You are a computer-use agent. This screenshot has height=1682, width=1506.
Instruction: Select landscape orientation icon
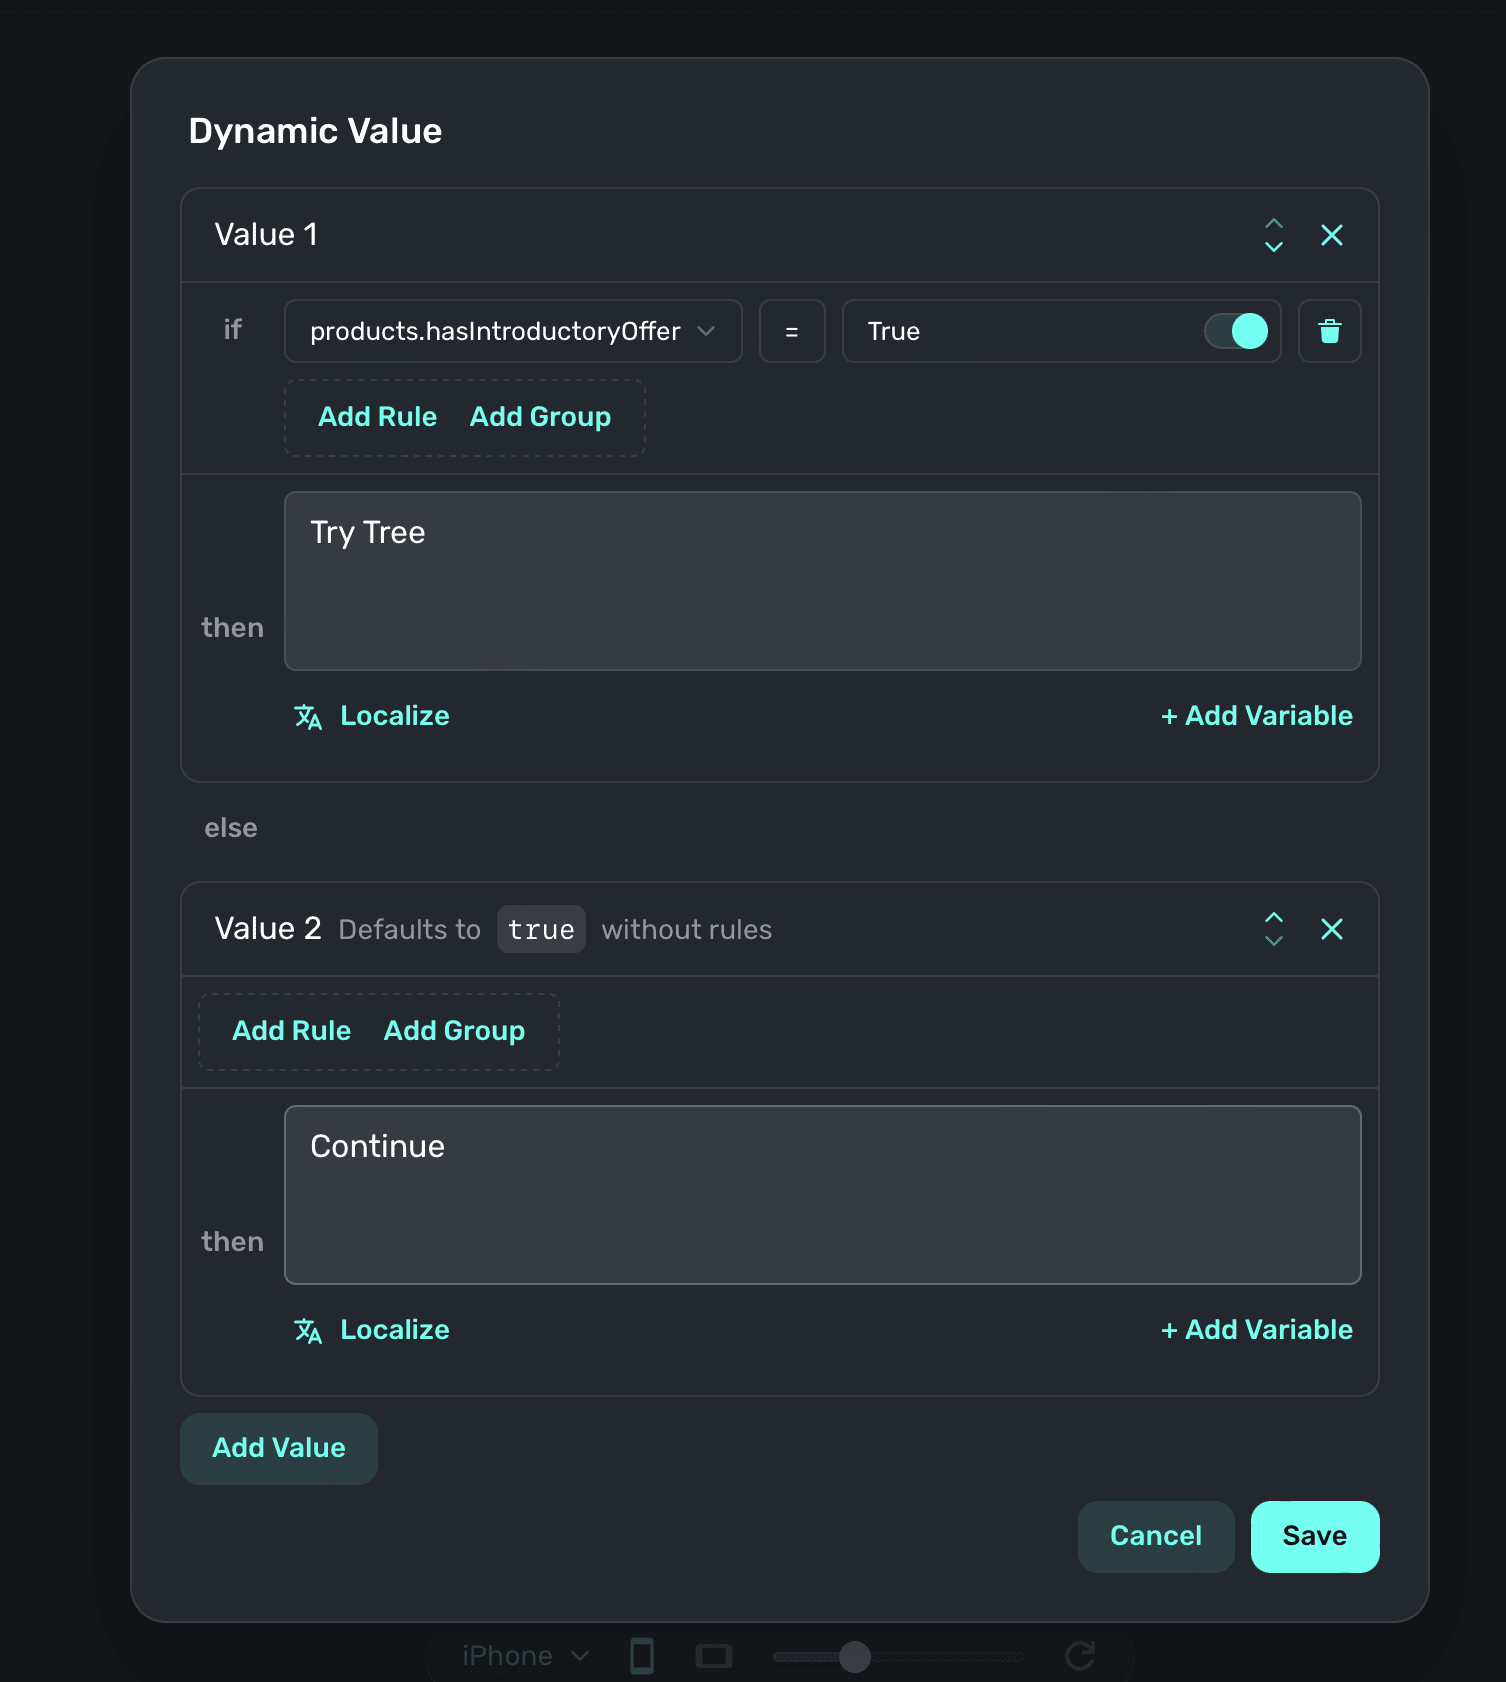point(713,1656)
